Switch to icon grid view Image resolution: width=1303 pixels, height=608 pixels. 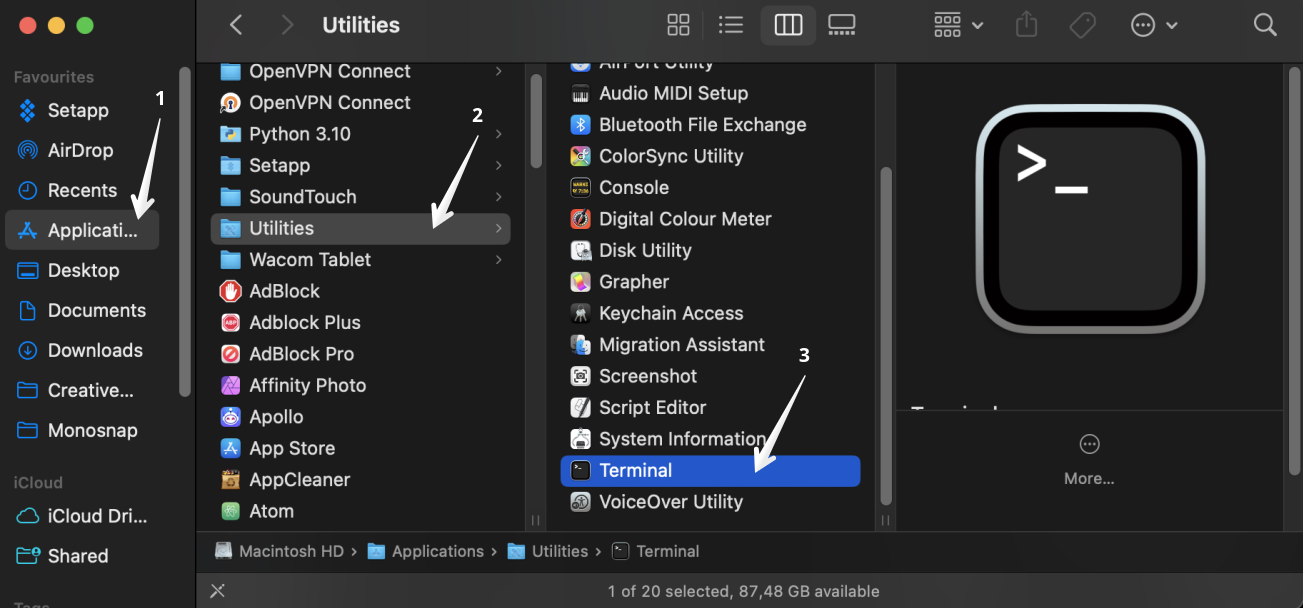678,25
